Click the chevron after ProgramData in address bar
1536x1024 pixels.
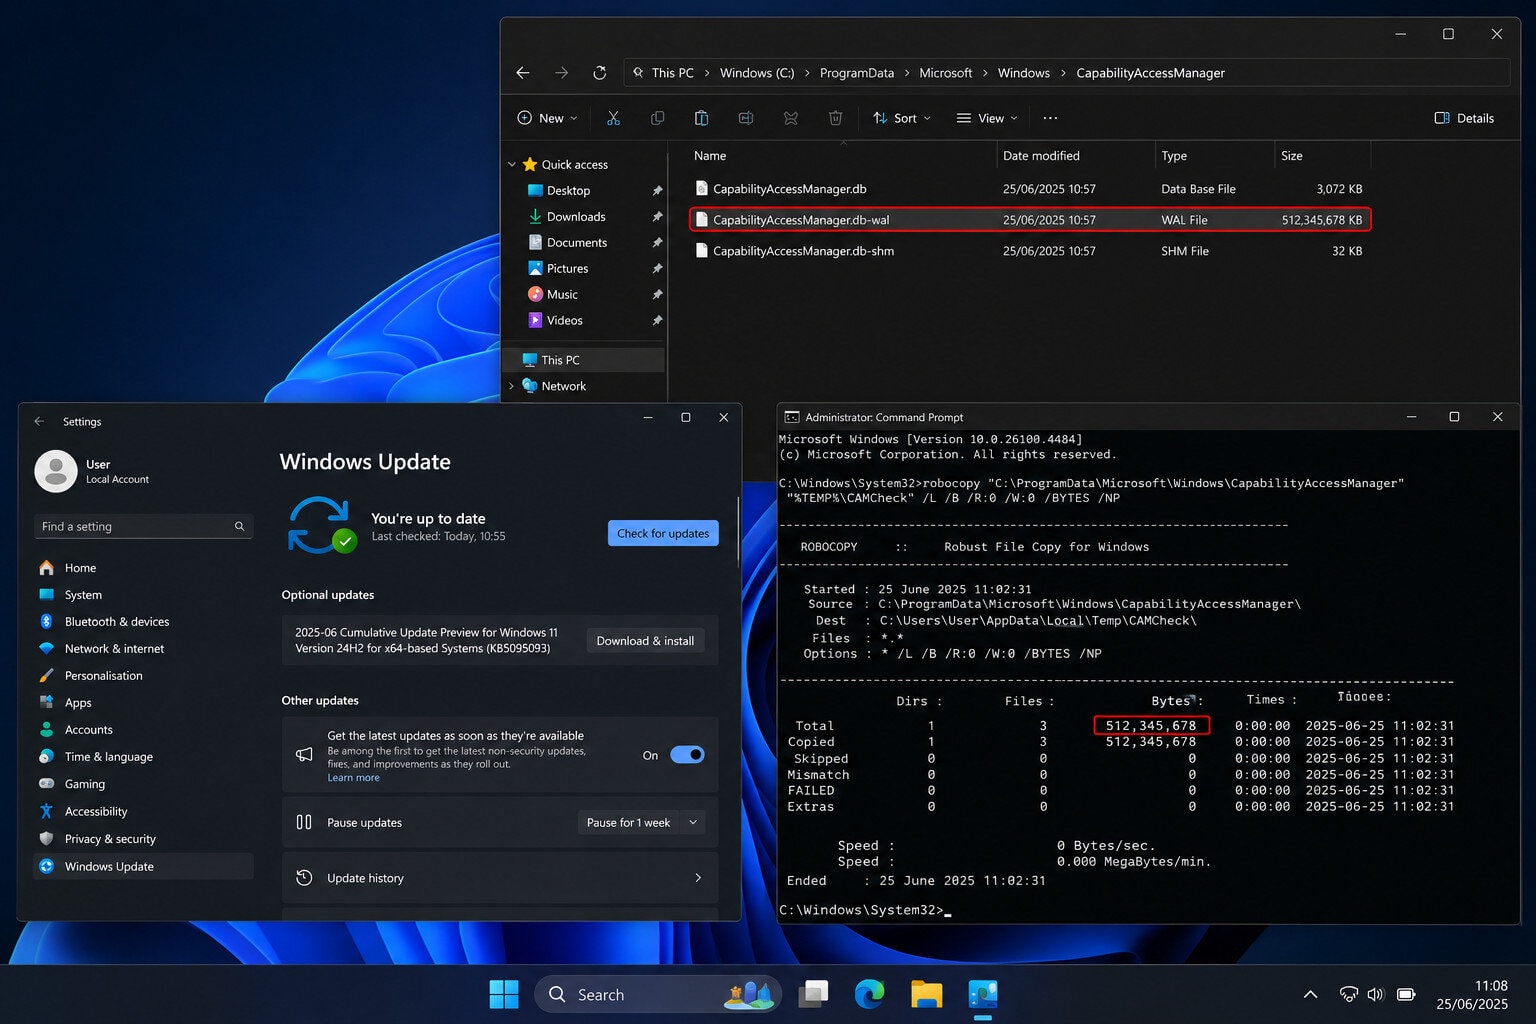point(907,73)
